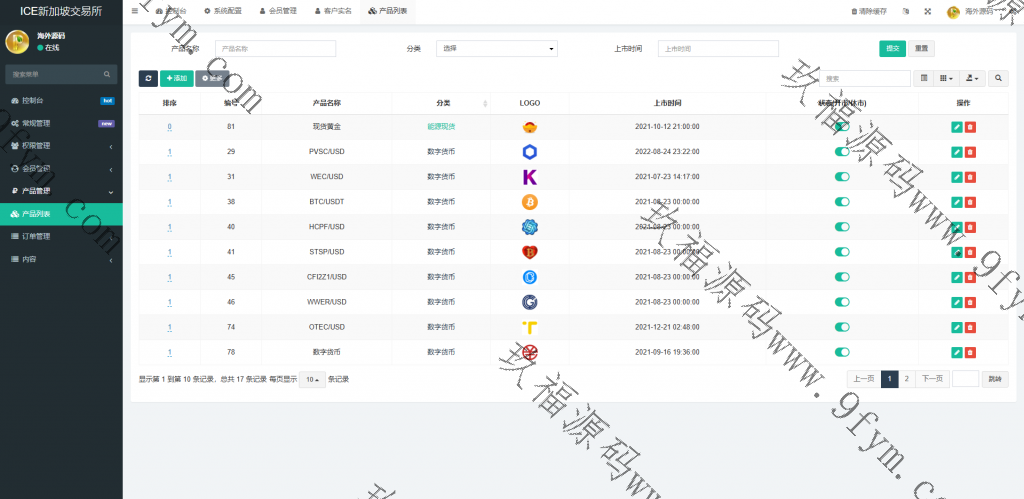Toggle status switch in CFI2Z1/USD row

click(x=842, y=277)
